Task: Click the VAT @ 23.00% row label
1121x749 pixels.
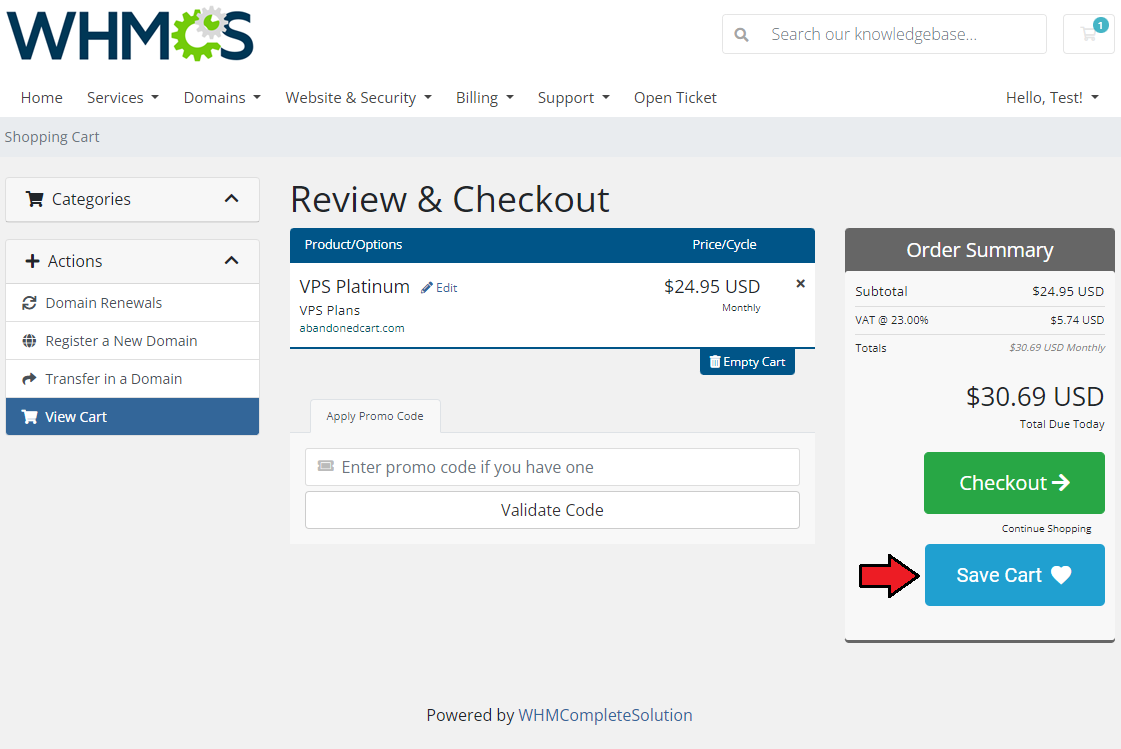Action: pyautogui.click(x=892, y=320)
